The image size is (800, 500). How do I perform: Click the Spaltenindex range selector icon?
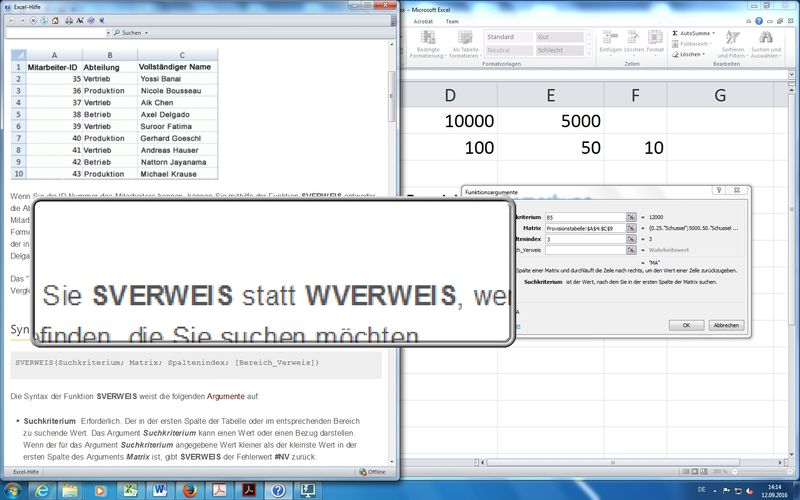click(x=631, y=240)
